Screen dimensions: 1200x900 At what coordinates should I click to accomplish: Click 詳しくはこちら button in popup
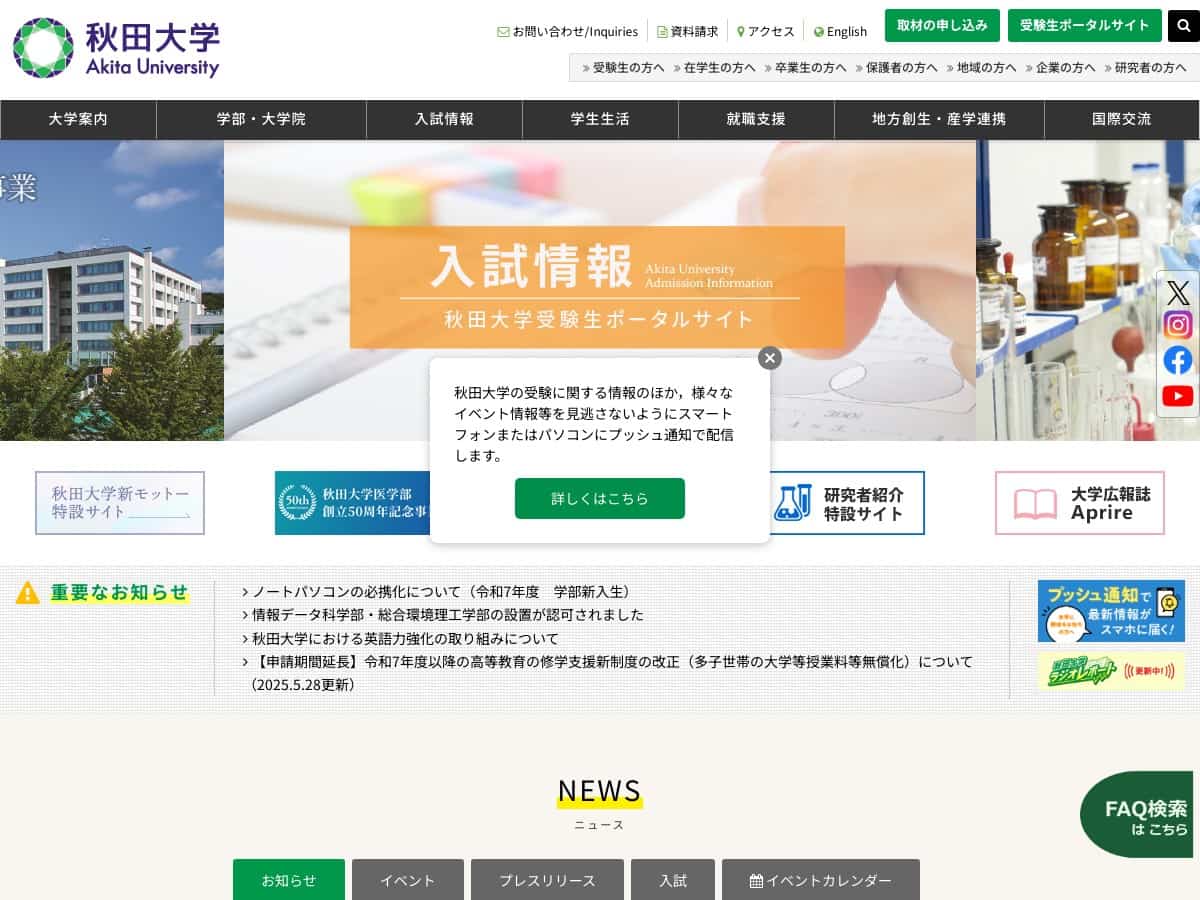[x=600, y=498]
